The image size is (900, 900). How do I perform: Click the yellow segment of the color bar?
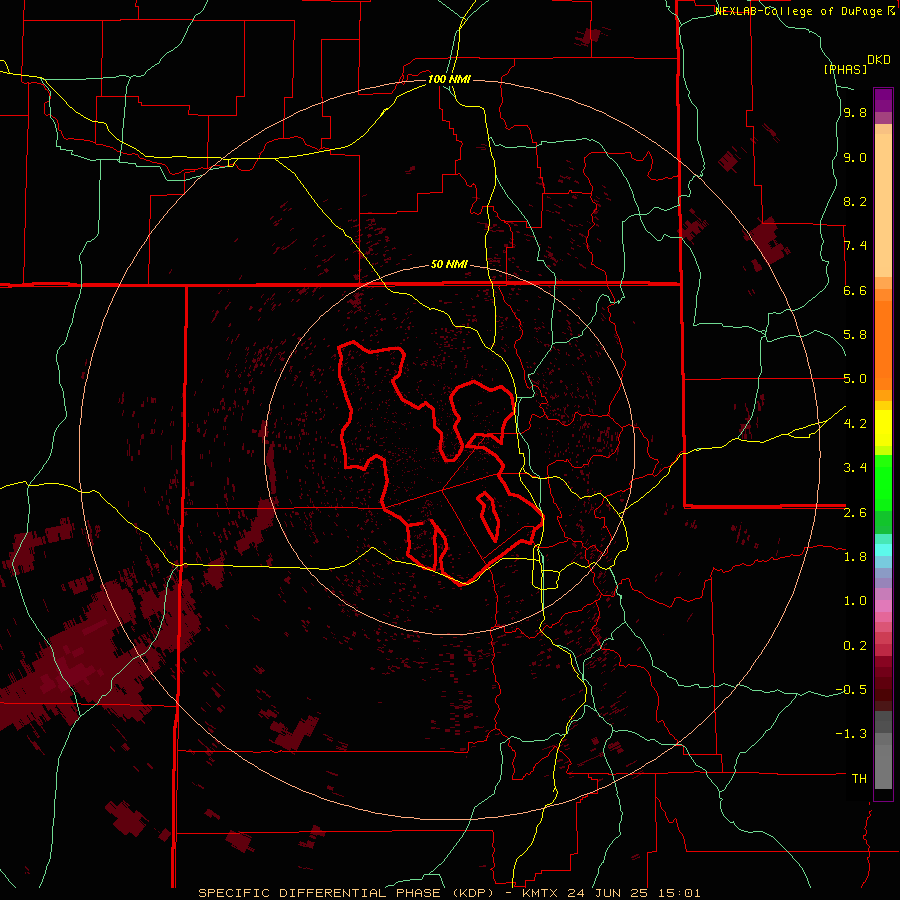click(883, 428)
